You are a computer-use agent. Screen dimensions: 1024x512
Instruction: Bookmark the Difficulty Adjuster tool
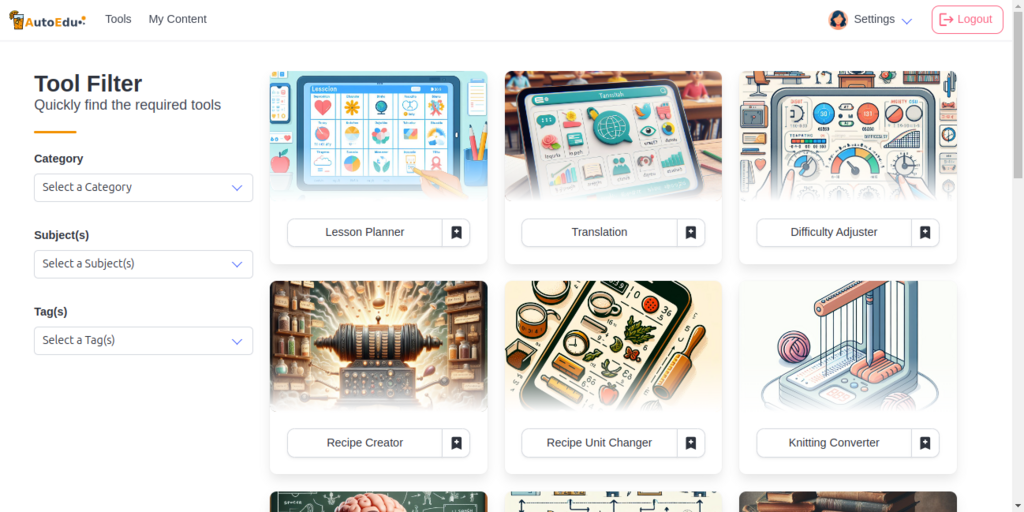925,232
